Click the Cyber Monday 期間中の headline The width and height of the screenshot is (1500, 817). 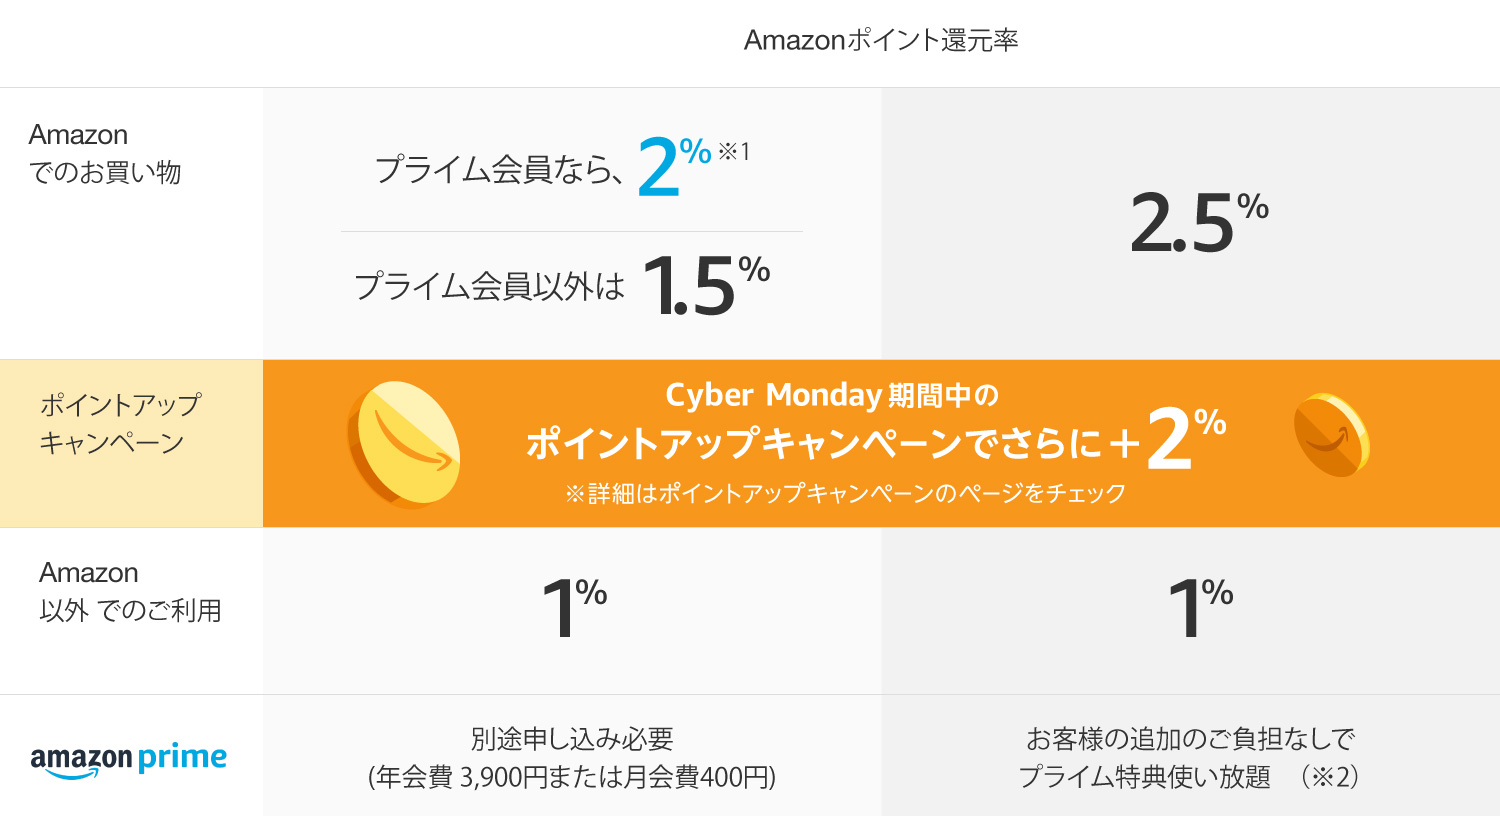tap(832, 396)
